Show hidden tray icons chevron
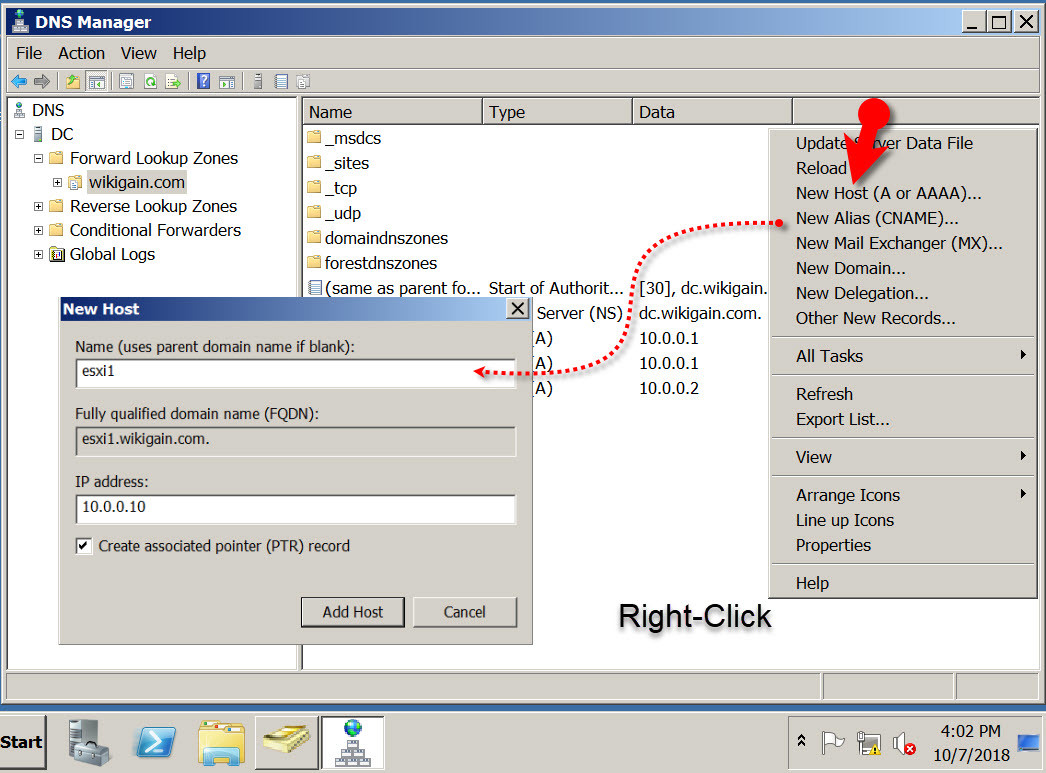Viewport: 1046px width, 773px height. 801,740
